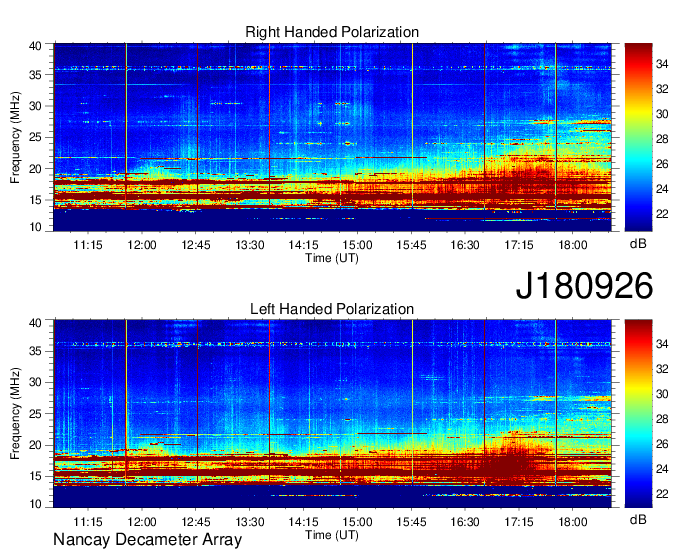Click the dB label under the bottom color bar

[638, 519]
